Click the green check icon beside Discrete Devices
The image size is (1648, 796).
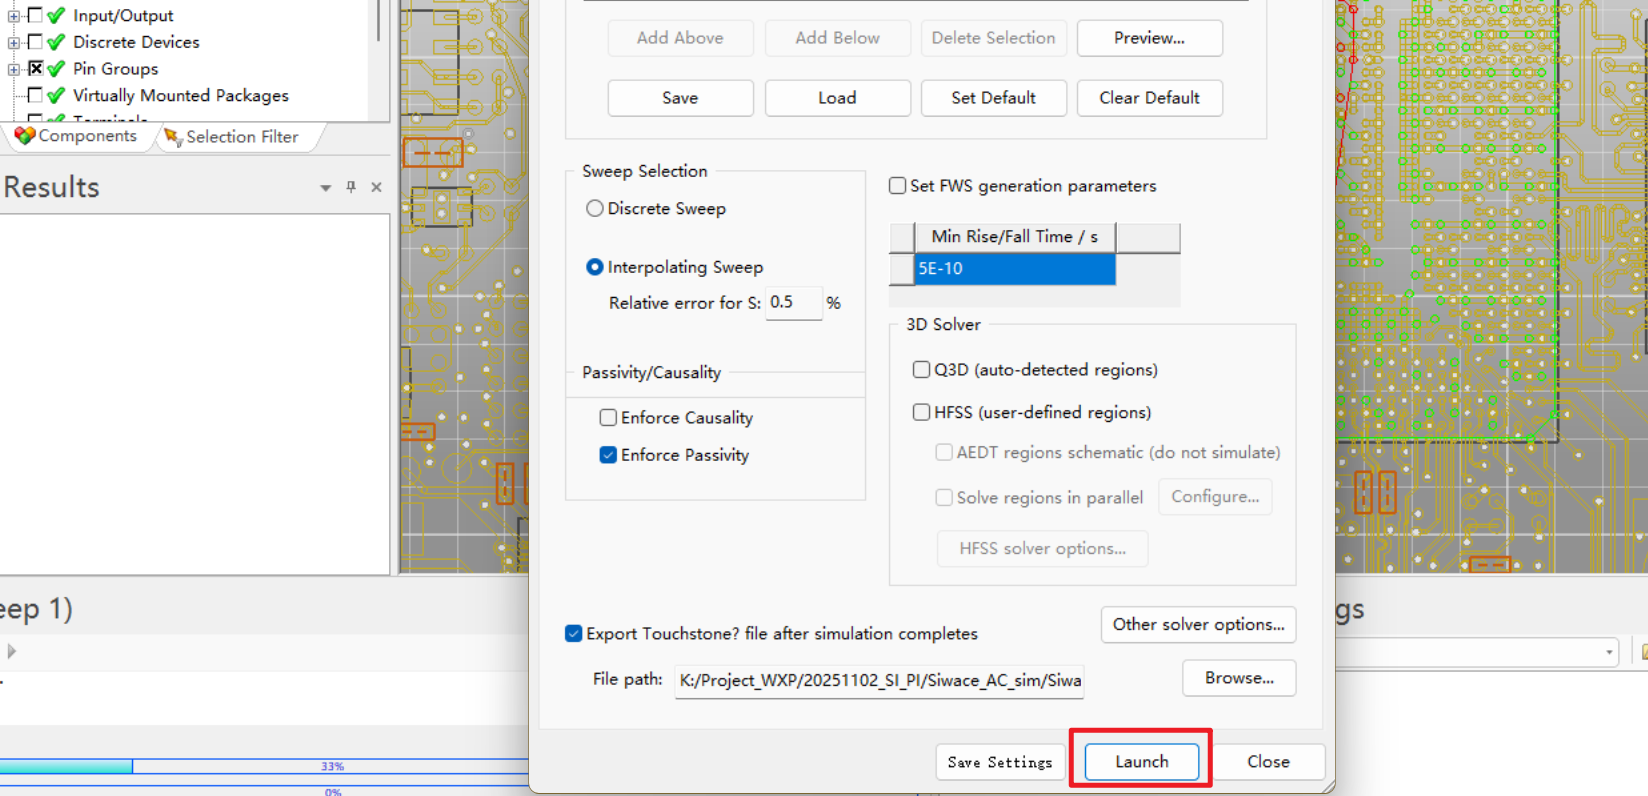[x=56, y=42]
